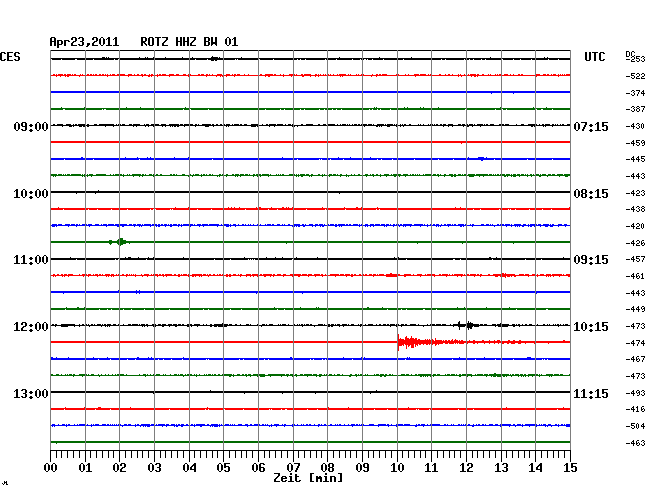This screenshot has width=650, height=494.
Task: Click the 06 minute axis label
Action: [258, 468]
